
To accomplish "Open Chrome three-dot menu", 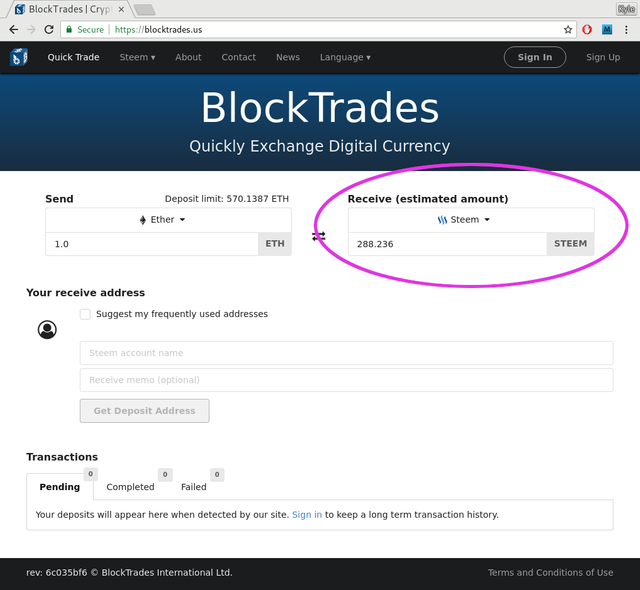I will (626, 30).
